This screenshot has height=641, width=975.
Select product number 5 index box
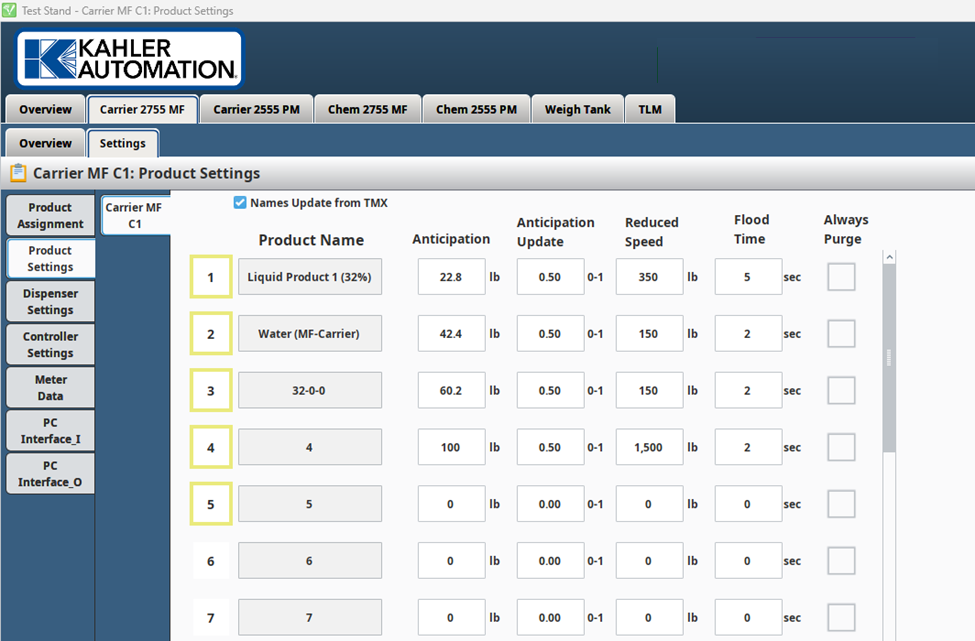click(x=211, y=505)
